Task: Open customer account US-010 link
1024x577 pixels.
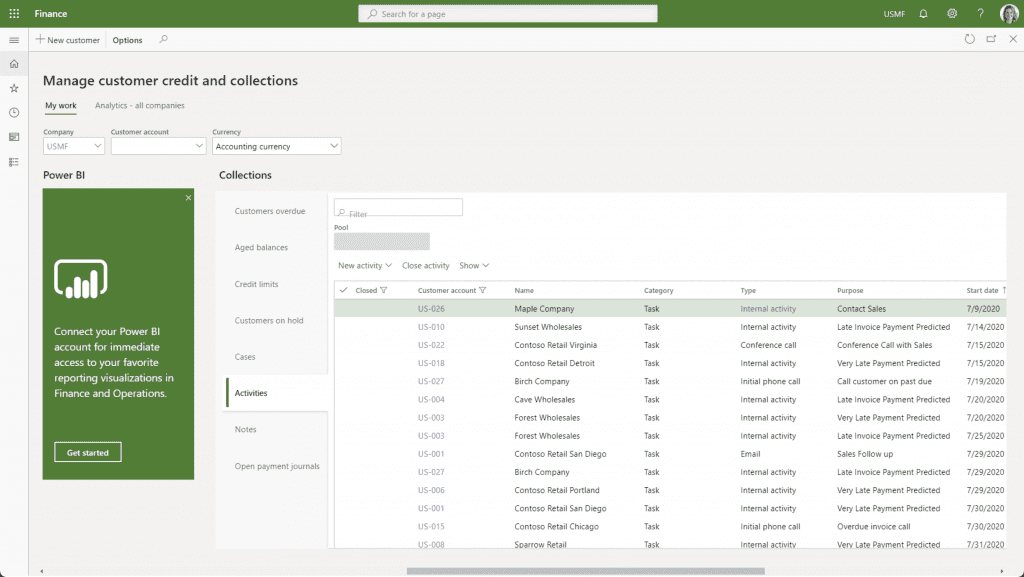Action: coord(431,327)
